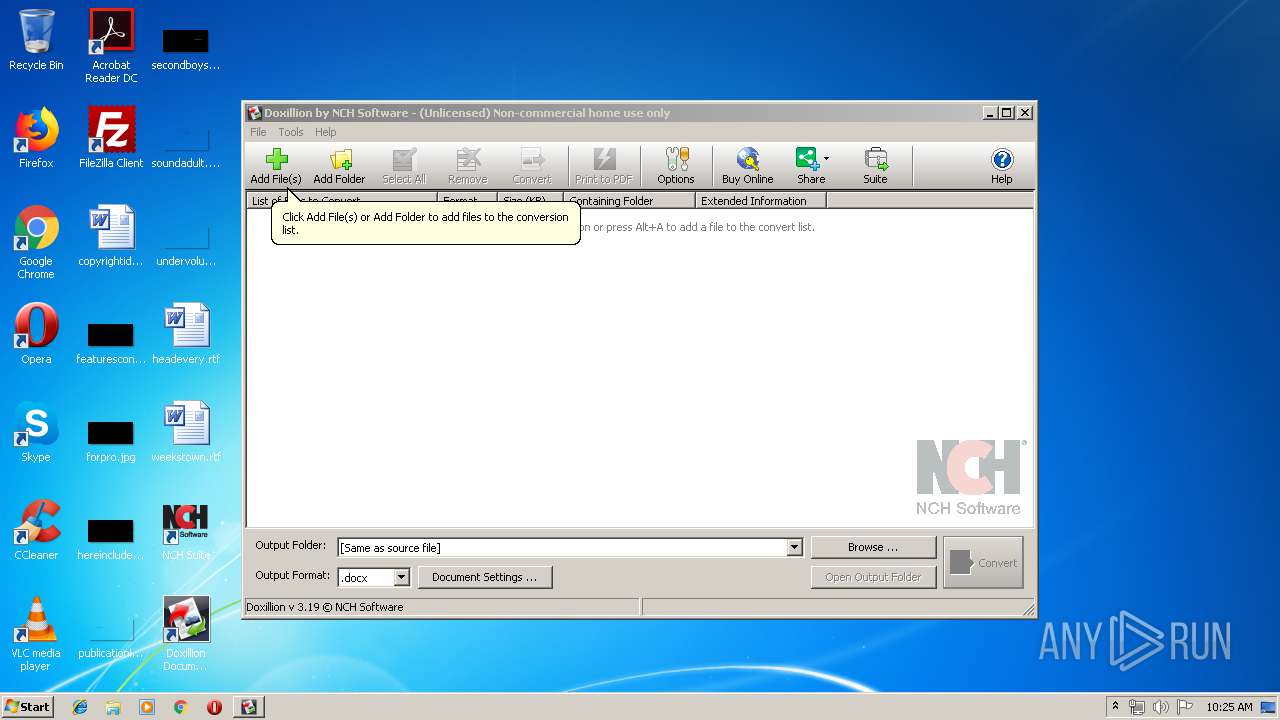Open the Firefox desktop shortcut
Screen dimensions: 1280x720
click(x=36, y=139)
